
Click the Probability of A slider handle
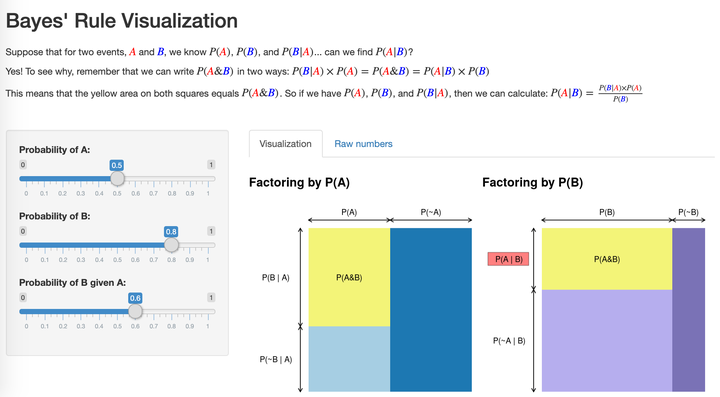pyautogui.click(x=117, y=179)
